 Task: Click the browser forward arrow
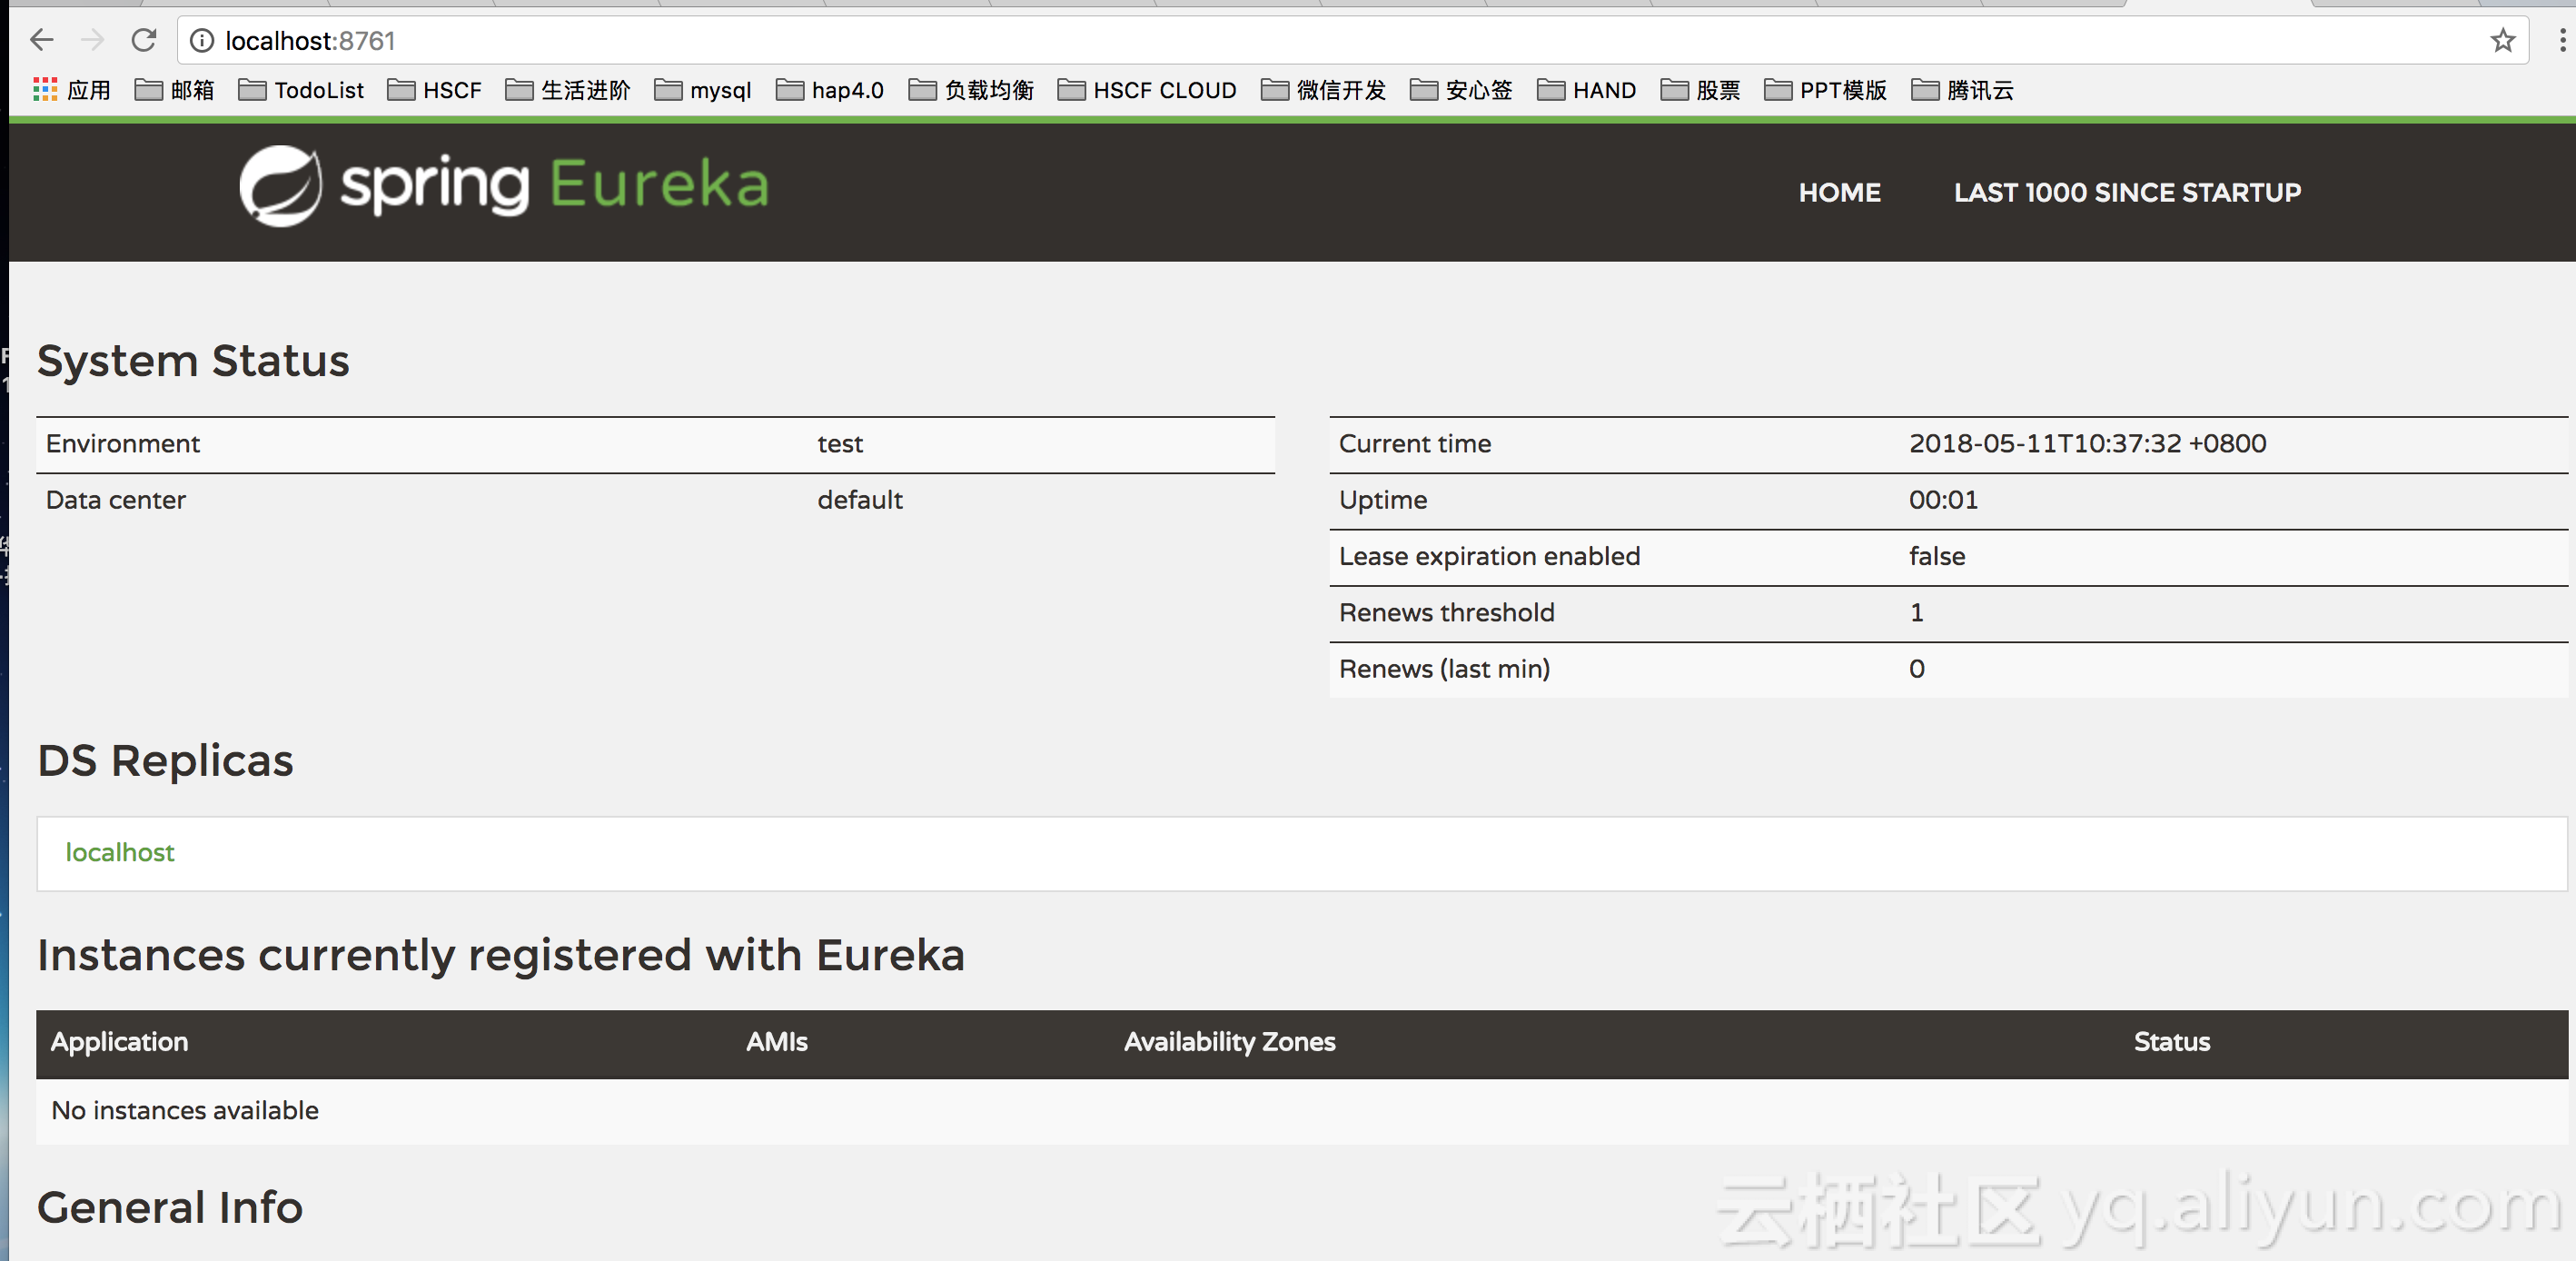coord(92,40)
